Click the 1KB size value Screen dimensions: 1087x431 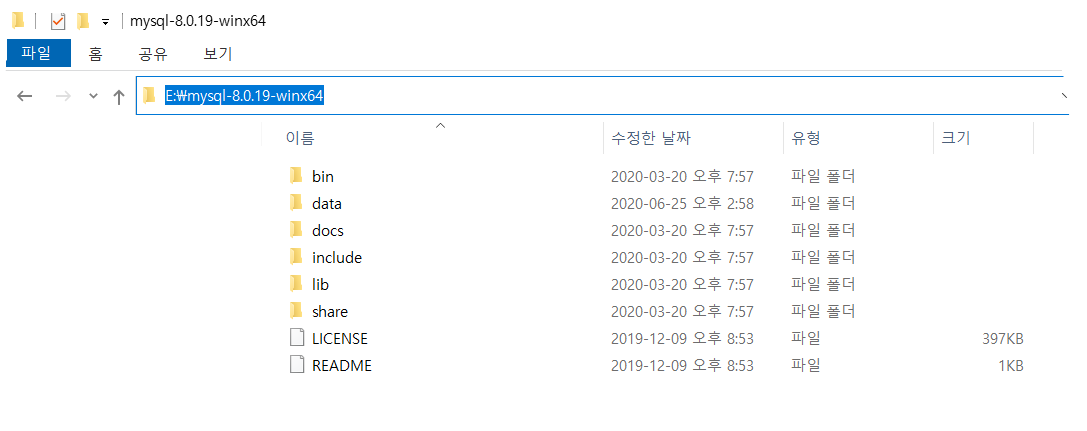coord(1011,366)
